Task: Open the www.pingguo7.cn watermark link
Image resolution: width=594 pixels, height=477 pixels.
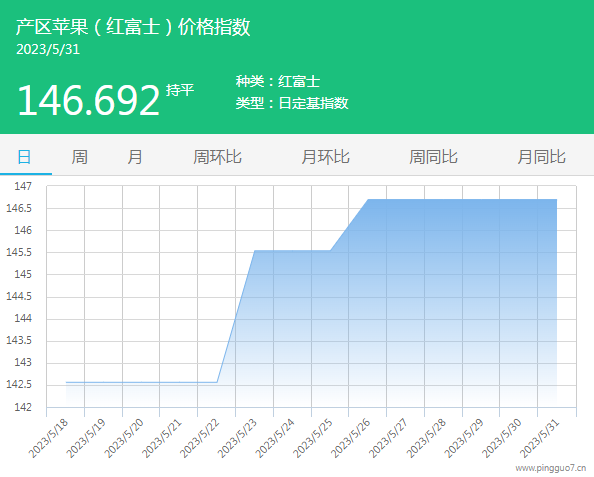Action: [x=550, y=468]
